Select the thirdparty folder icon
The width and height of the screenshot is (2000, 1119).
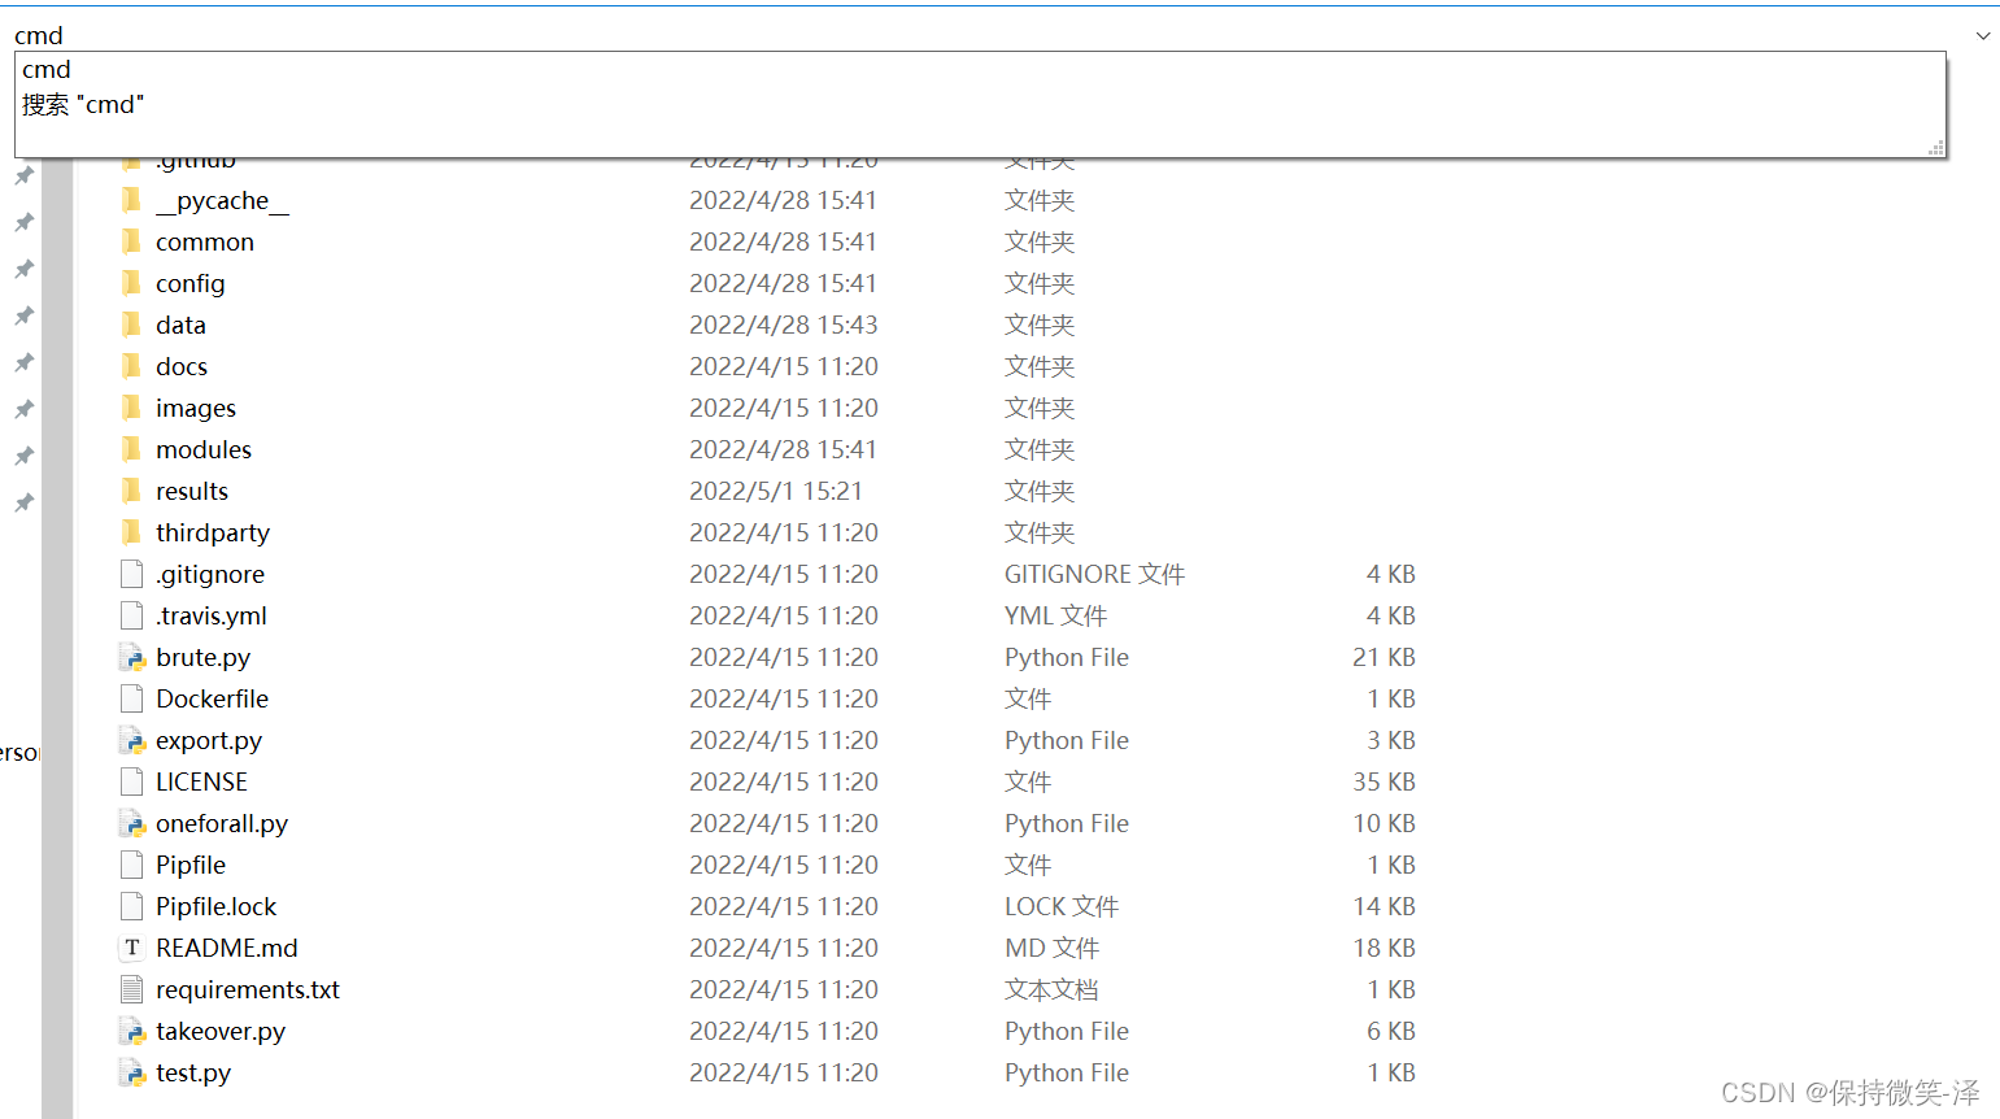pyautogui.click(x=131, y=532)
